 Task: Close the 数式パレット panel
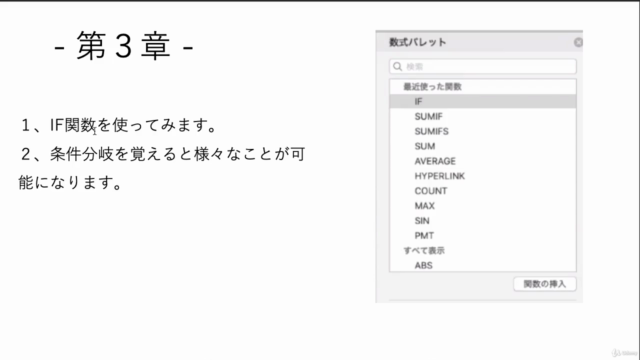click(x=578, y=42)
